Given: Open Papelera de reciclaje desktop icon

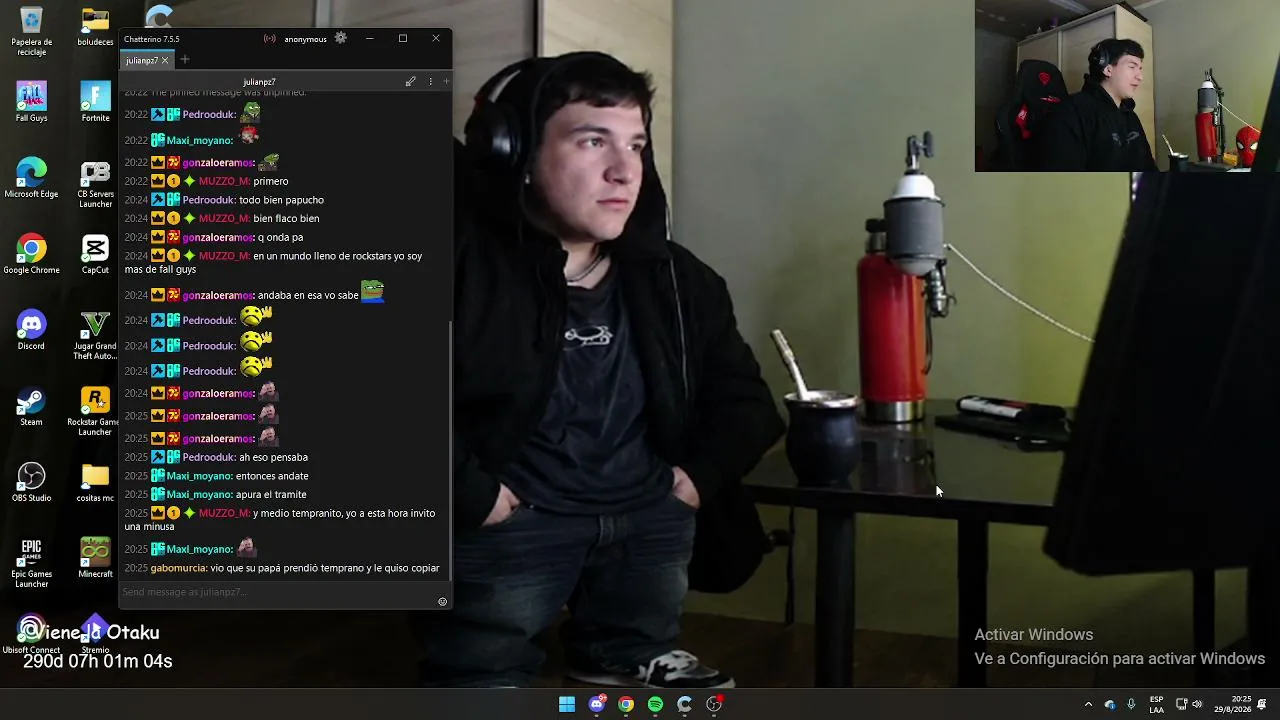Looking at the screenshot, I should [x=31, y=32].
